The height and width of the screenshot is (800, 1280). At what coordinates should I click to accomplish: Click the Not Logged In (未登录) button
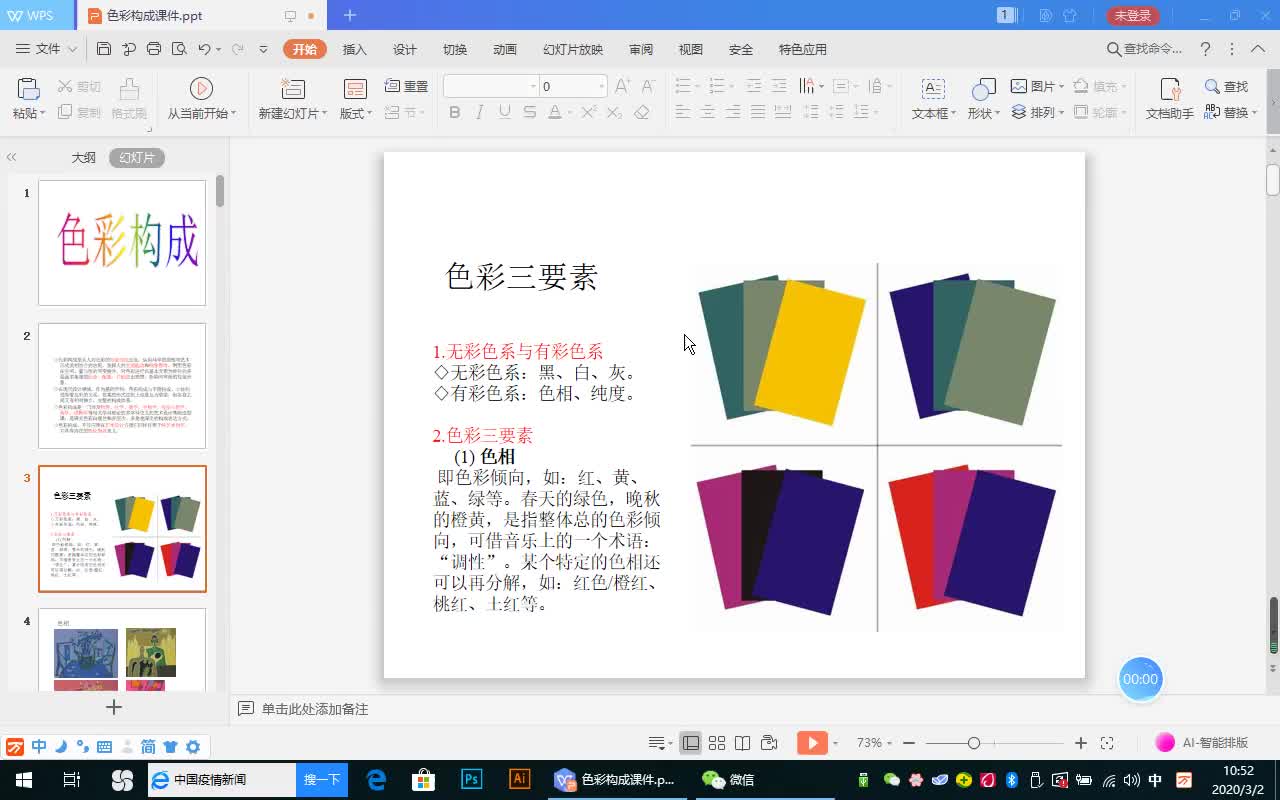coord(1134,15)
